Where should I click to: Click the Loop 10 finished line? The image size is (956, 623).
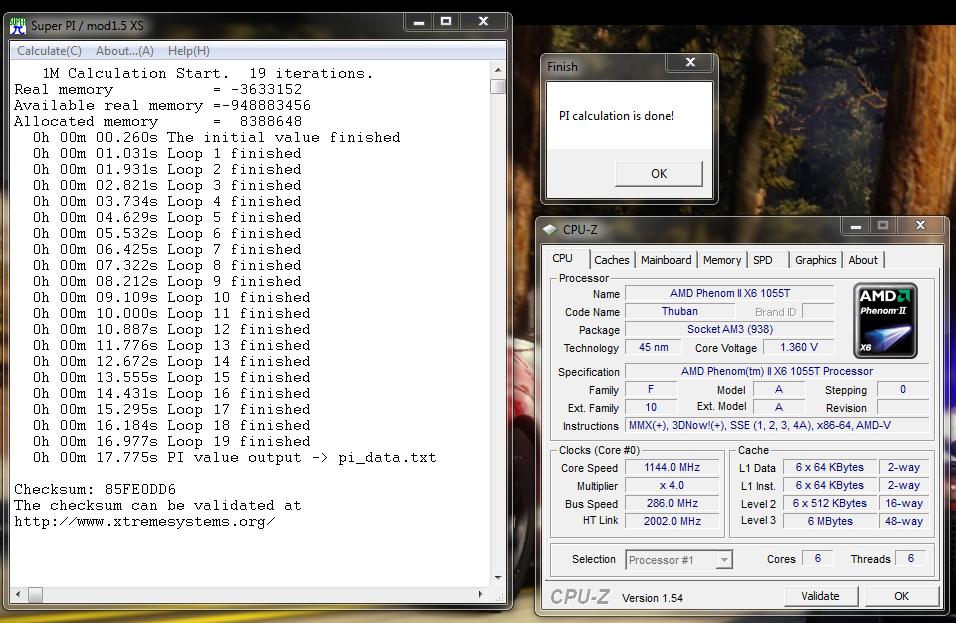point(172,297)
